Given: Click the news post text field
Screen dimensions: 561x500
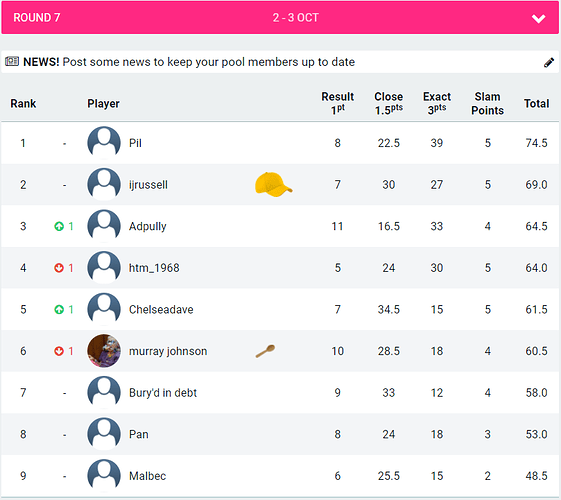Looking at the screenshot, I should tap(280, 62).
